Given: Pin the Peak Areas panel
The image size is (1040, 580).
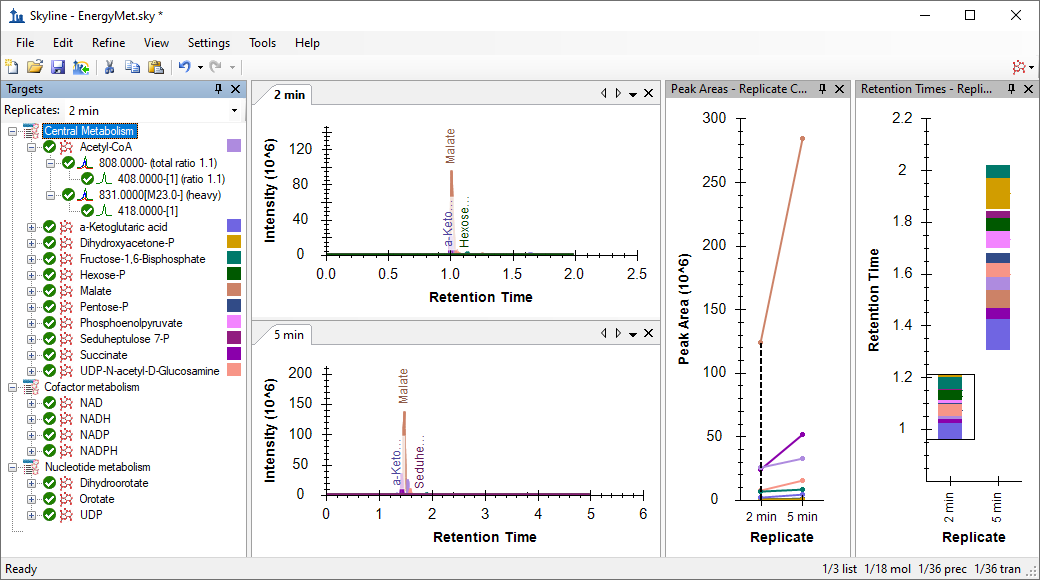Looking at the screenshot, I should (822, 89).
